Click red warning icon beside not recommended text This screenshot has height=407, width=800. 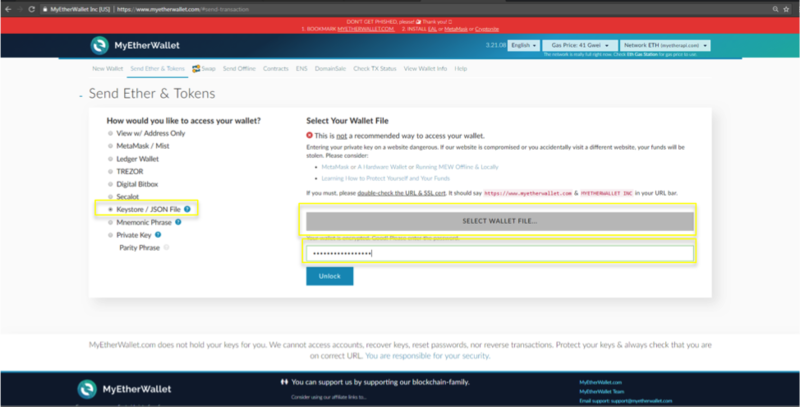tap(309, 136)
